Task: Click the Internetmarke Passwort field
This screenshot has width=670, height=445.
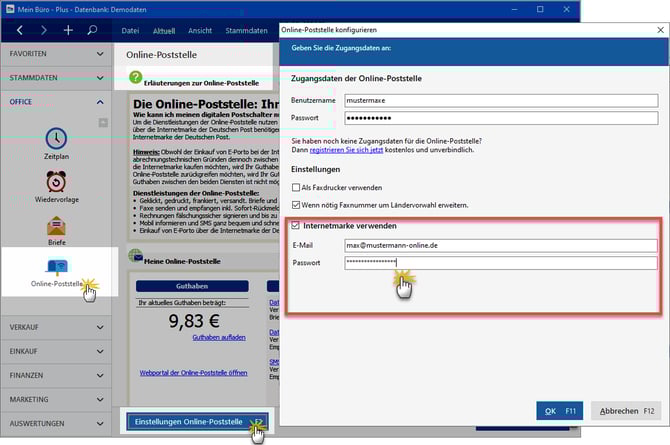Action: [x=501, y=263]
